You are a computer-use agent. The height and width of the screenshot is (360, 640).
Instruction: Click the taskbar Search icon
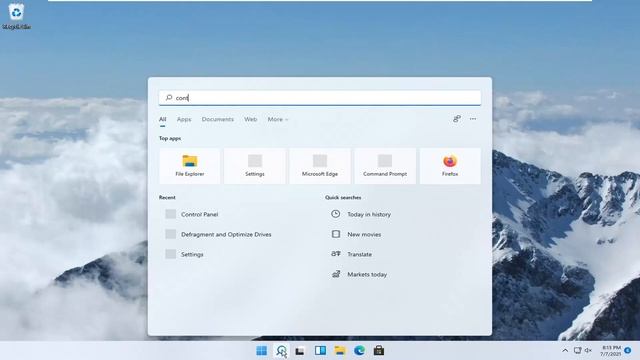pos(281,351)
